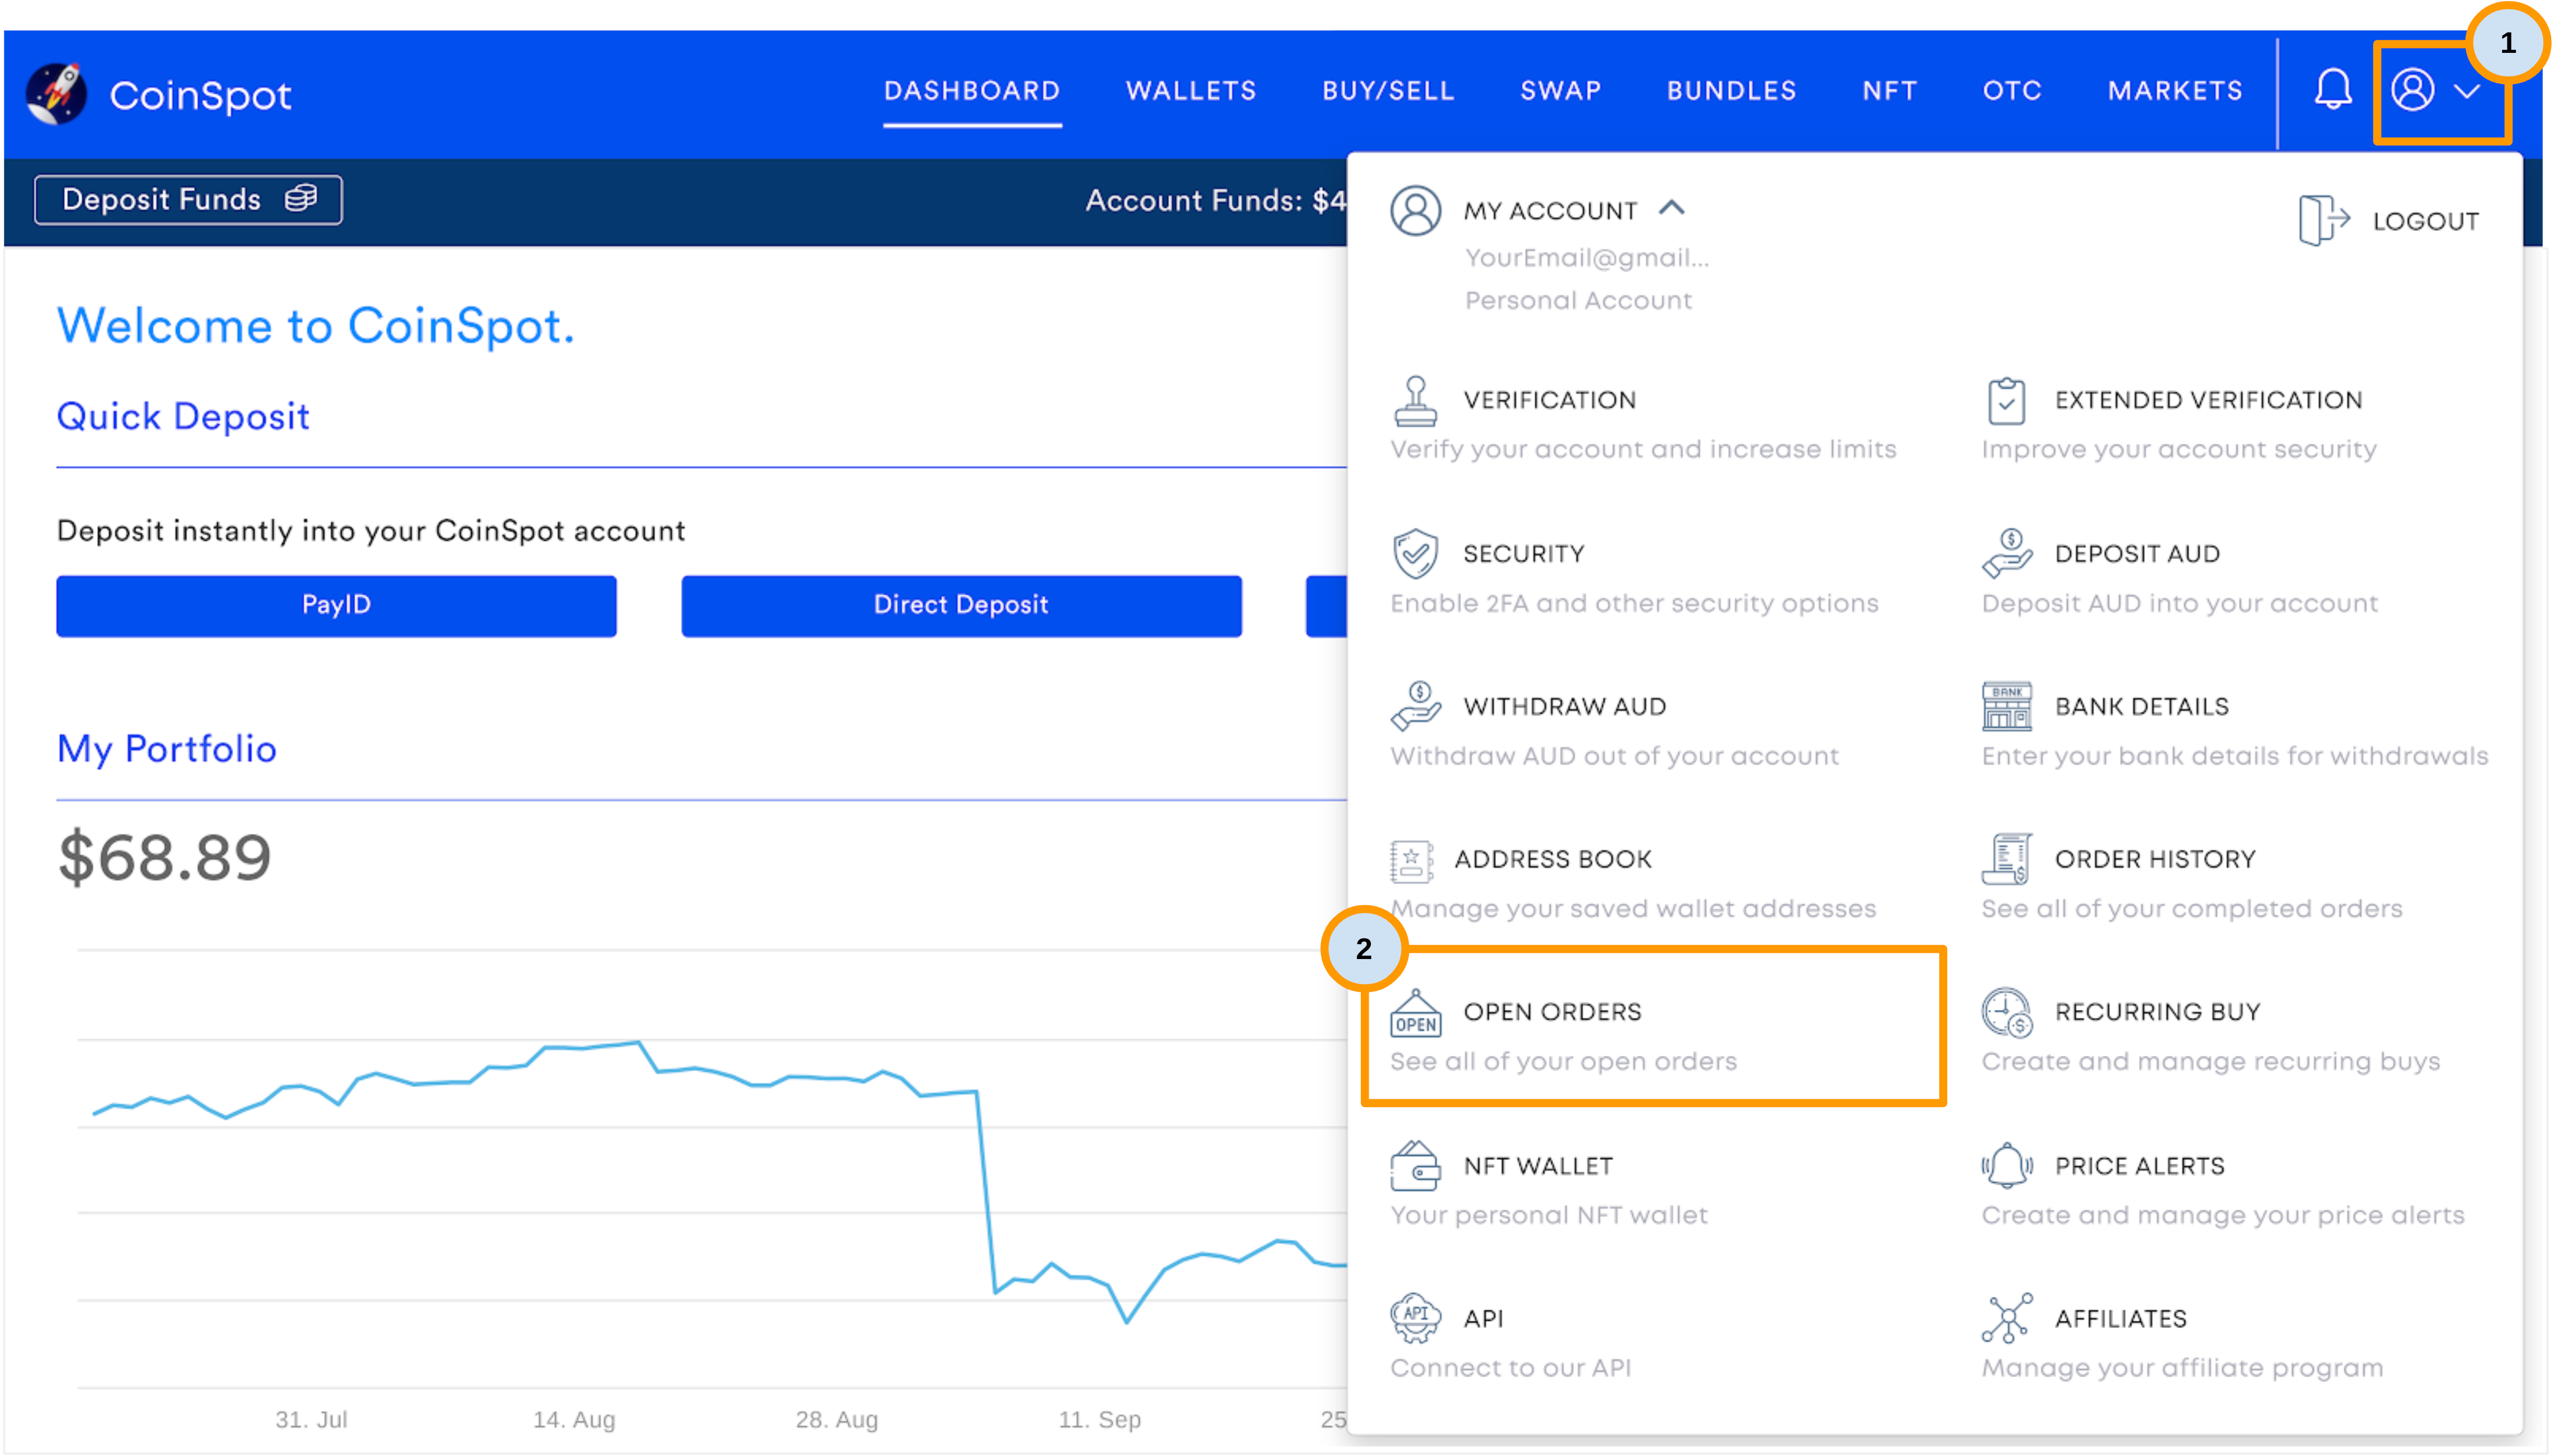The image size is (2556, 1456).
Task: Click the user profile avatar icon
Action: (2412, 90)
